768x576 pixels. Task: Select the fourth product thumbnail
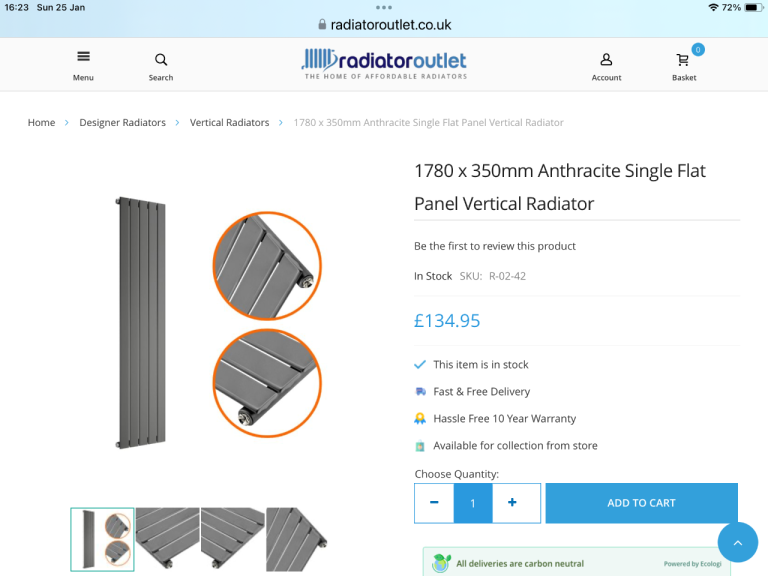coord(297,539)
